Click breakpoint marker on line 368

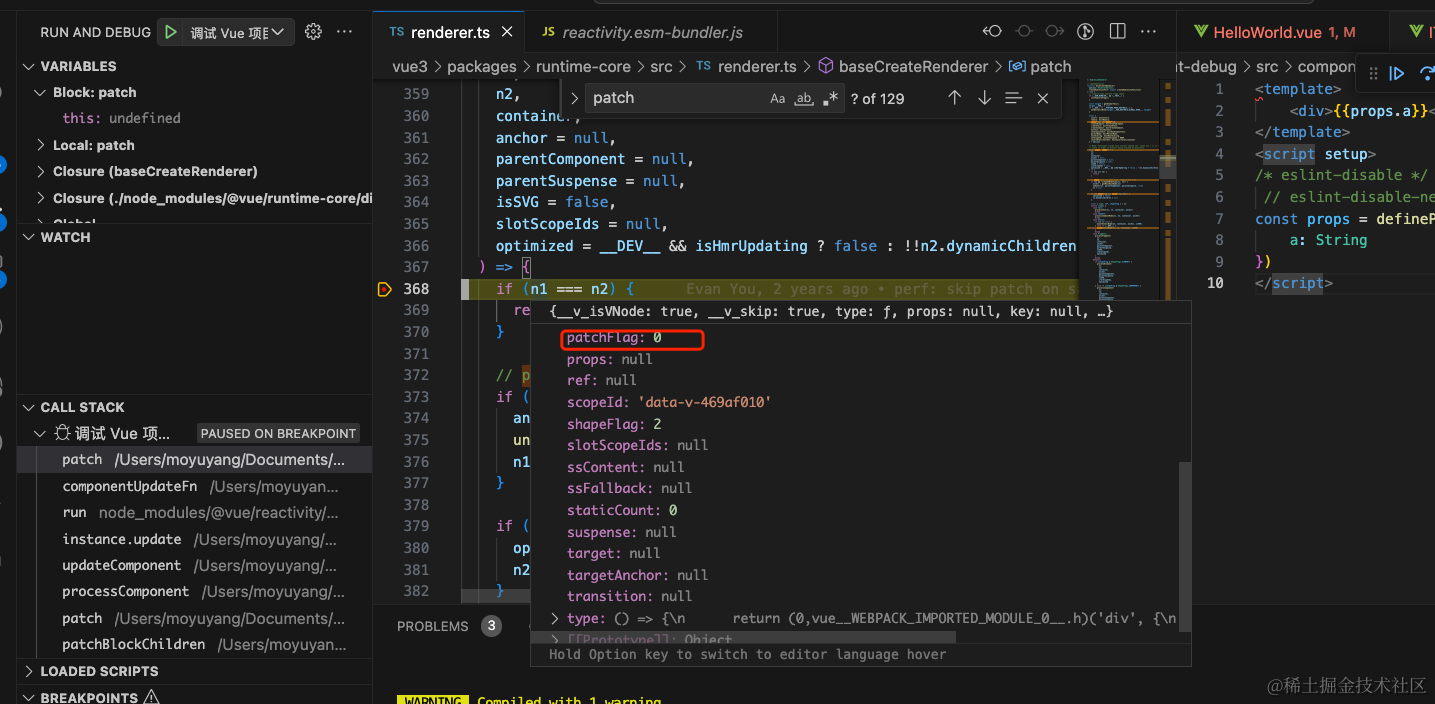point(384,289)
